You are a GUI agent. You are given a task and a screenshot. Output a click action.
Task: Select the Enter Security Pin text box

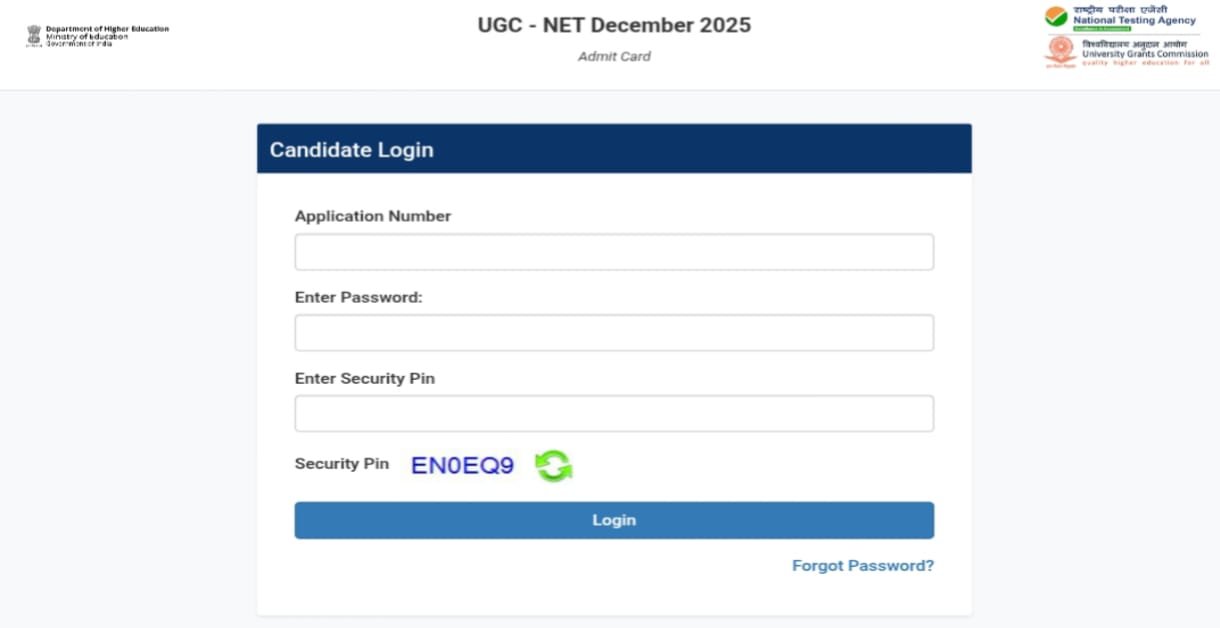[614, 414]
